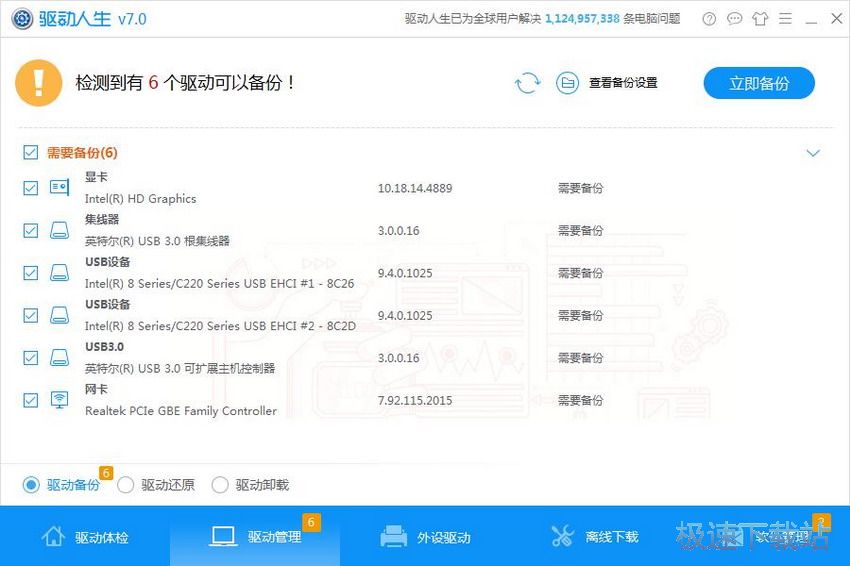The image size is (850, 566).
Task: Uncheck the Intel(R) HD Graphics checkbox
Action: 31,188
